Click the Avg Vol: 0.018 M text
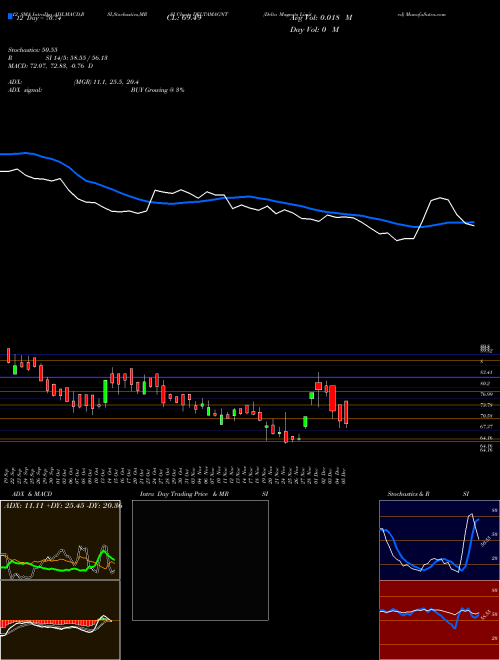The width and height of the screenshot is (500, 660). pyautogui.click(x=321, y=18)
